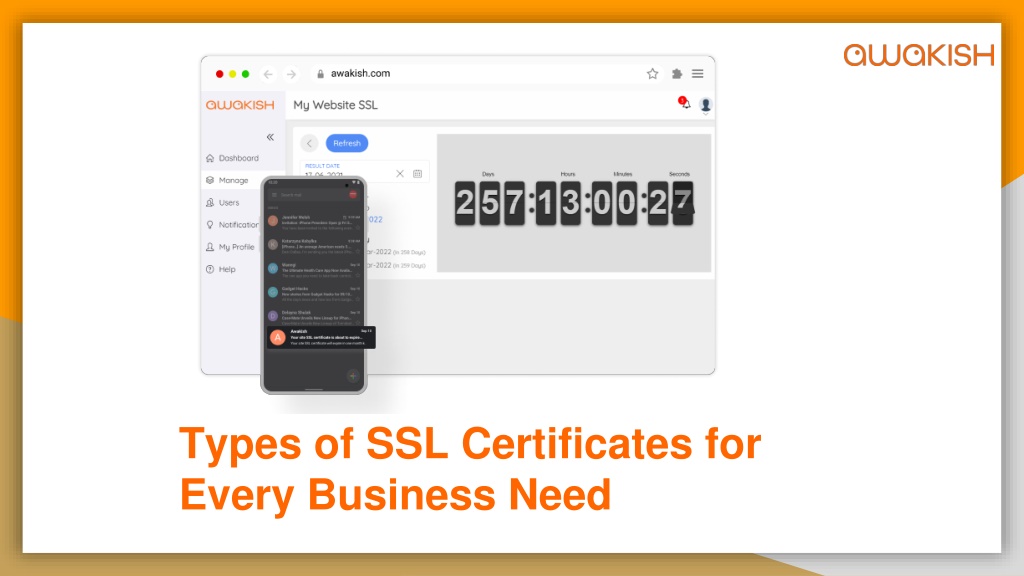
Task: Select Manage in the sidebar
Action: 227,180
